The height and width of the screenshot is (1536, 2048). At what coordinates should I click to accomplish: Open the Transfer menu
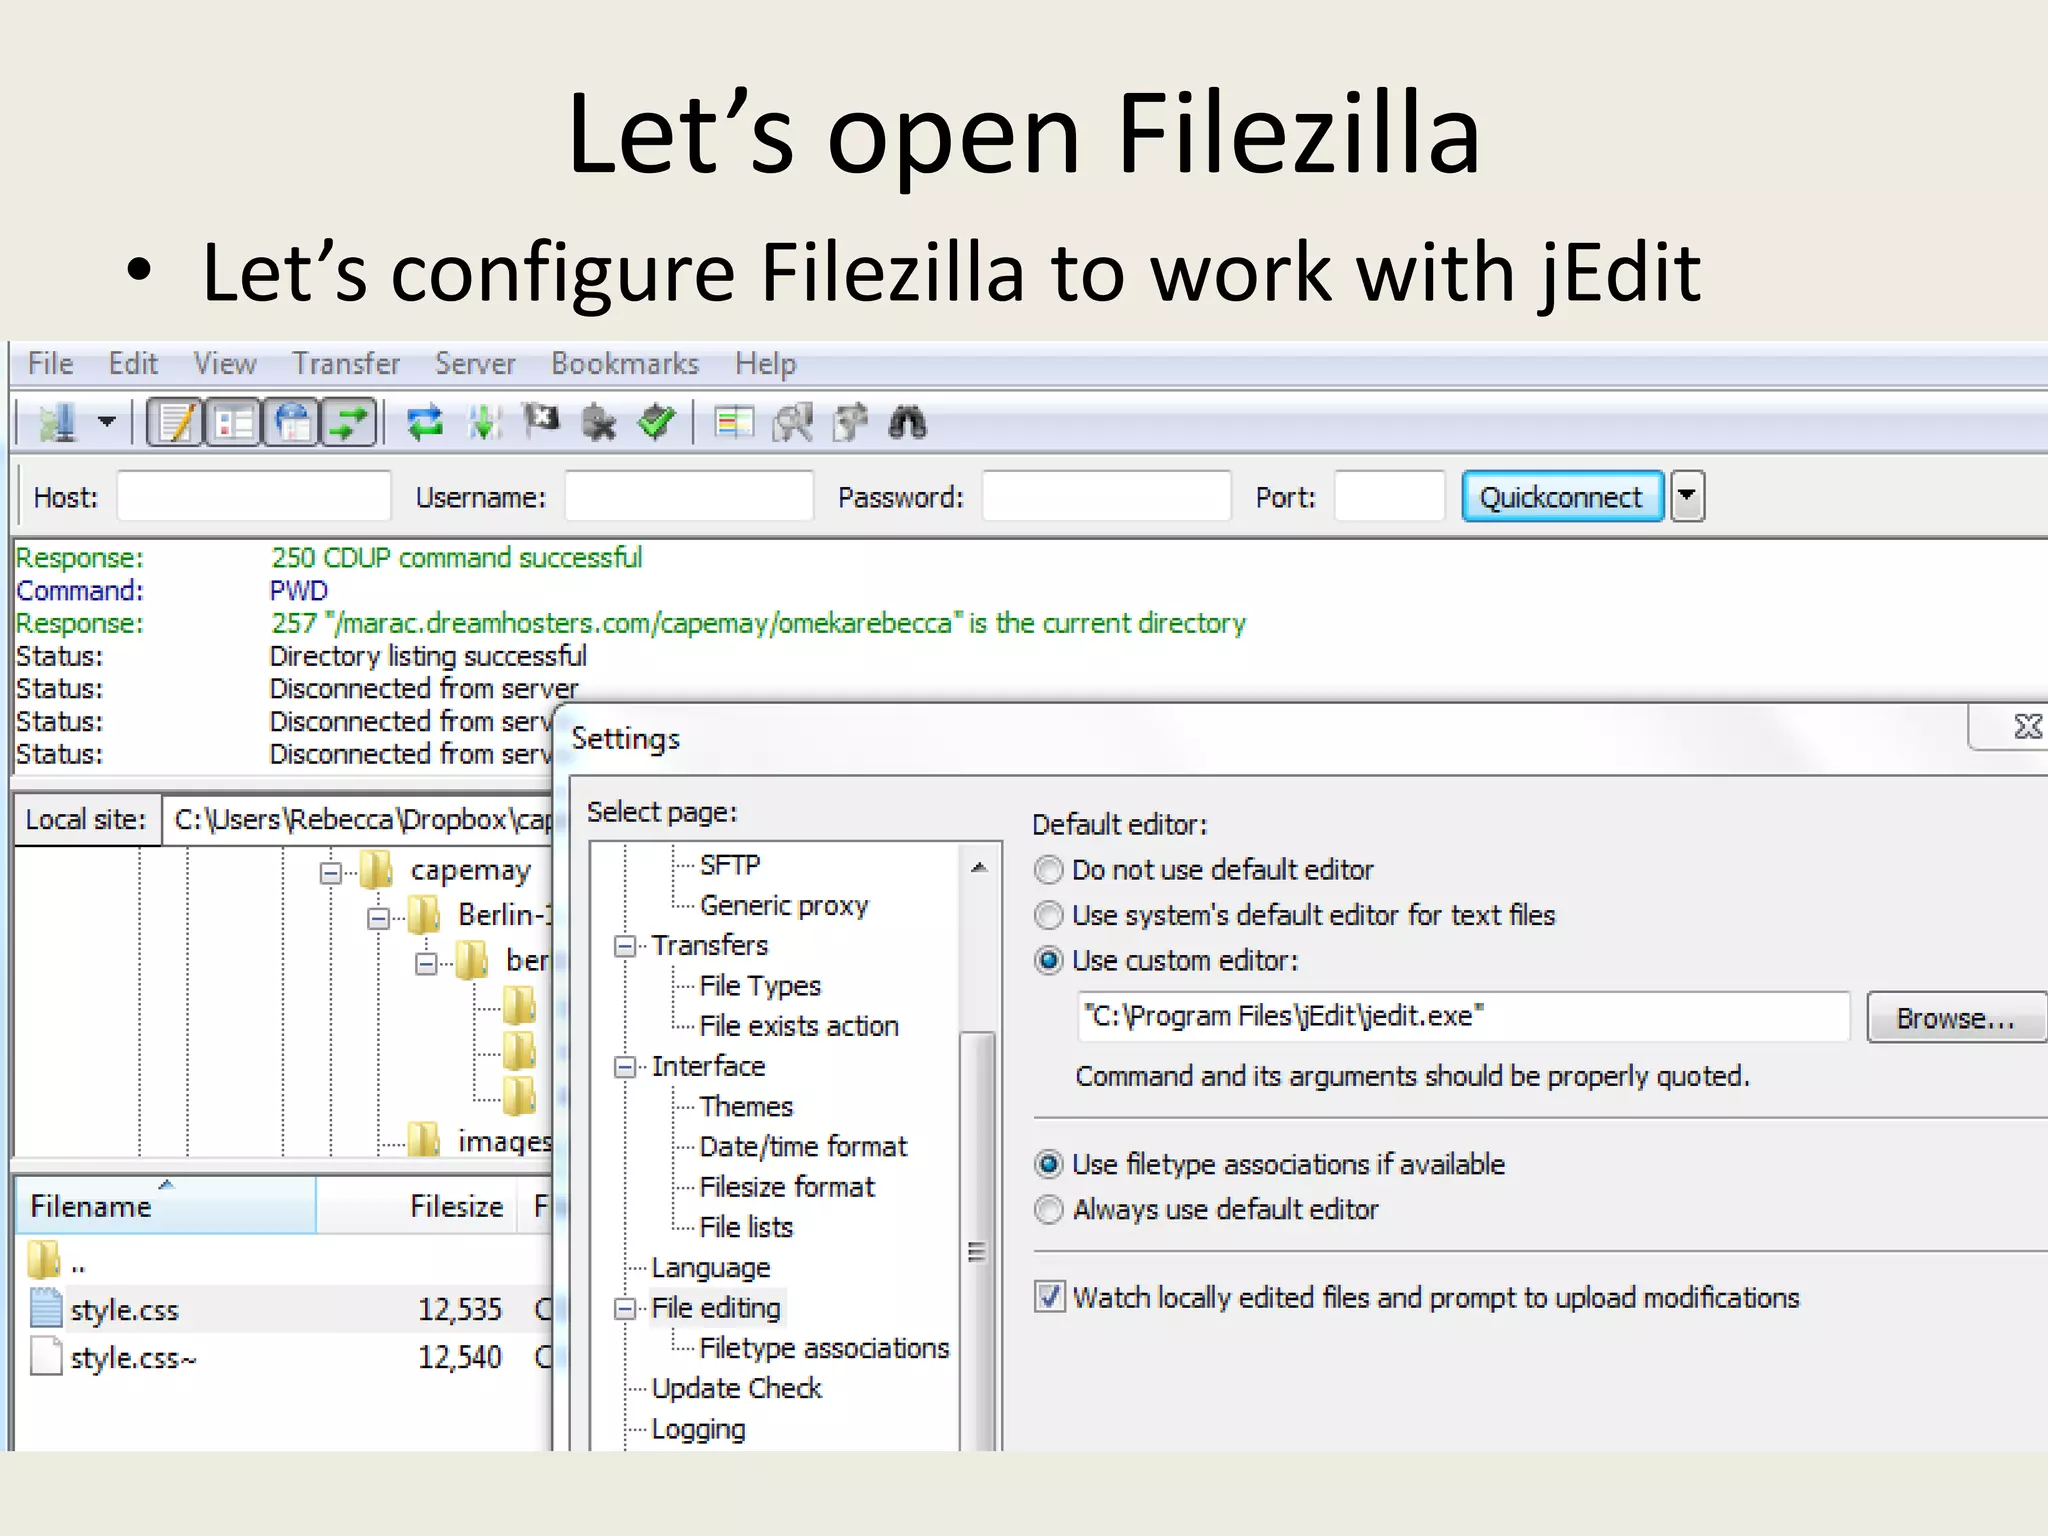346,363
